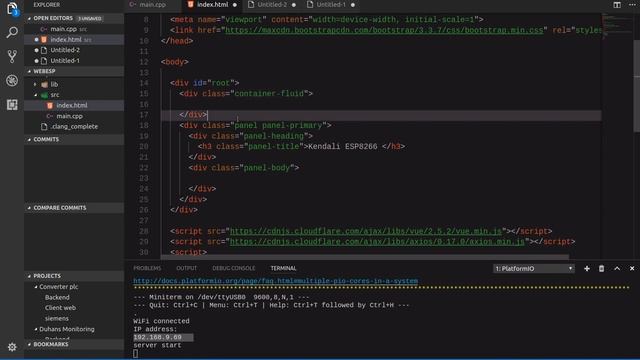
Task: Toggle the Bookmarks section
Action: (x=74, y=344)
